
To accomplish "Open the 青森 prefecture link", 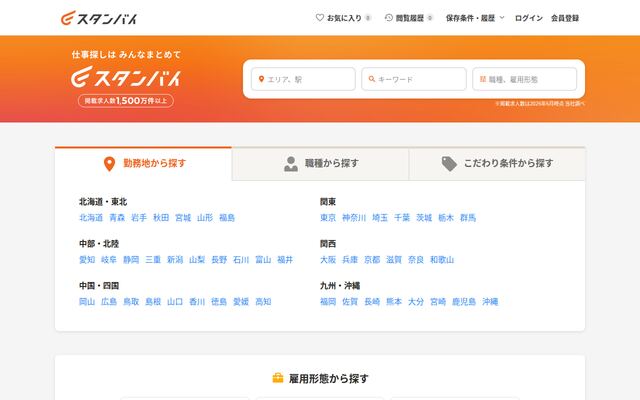I will coord(117,218).
